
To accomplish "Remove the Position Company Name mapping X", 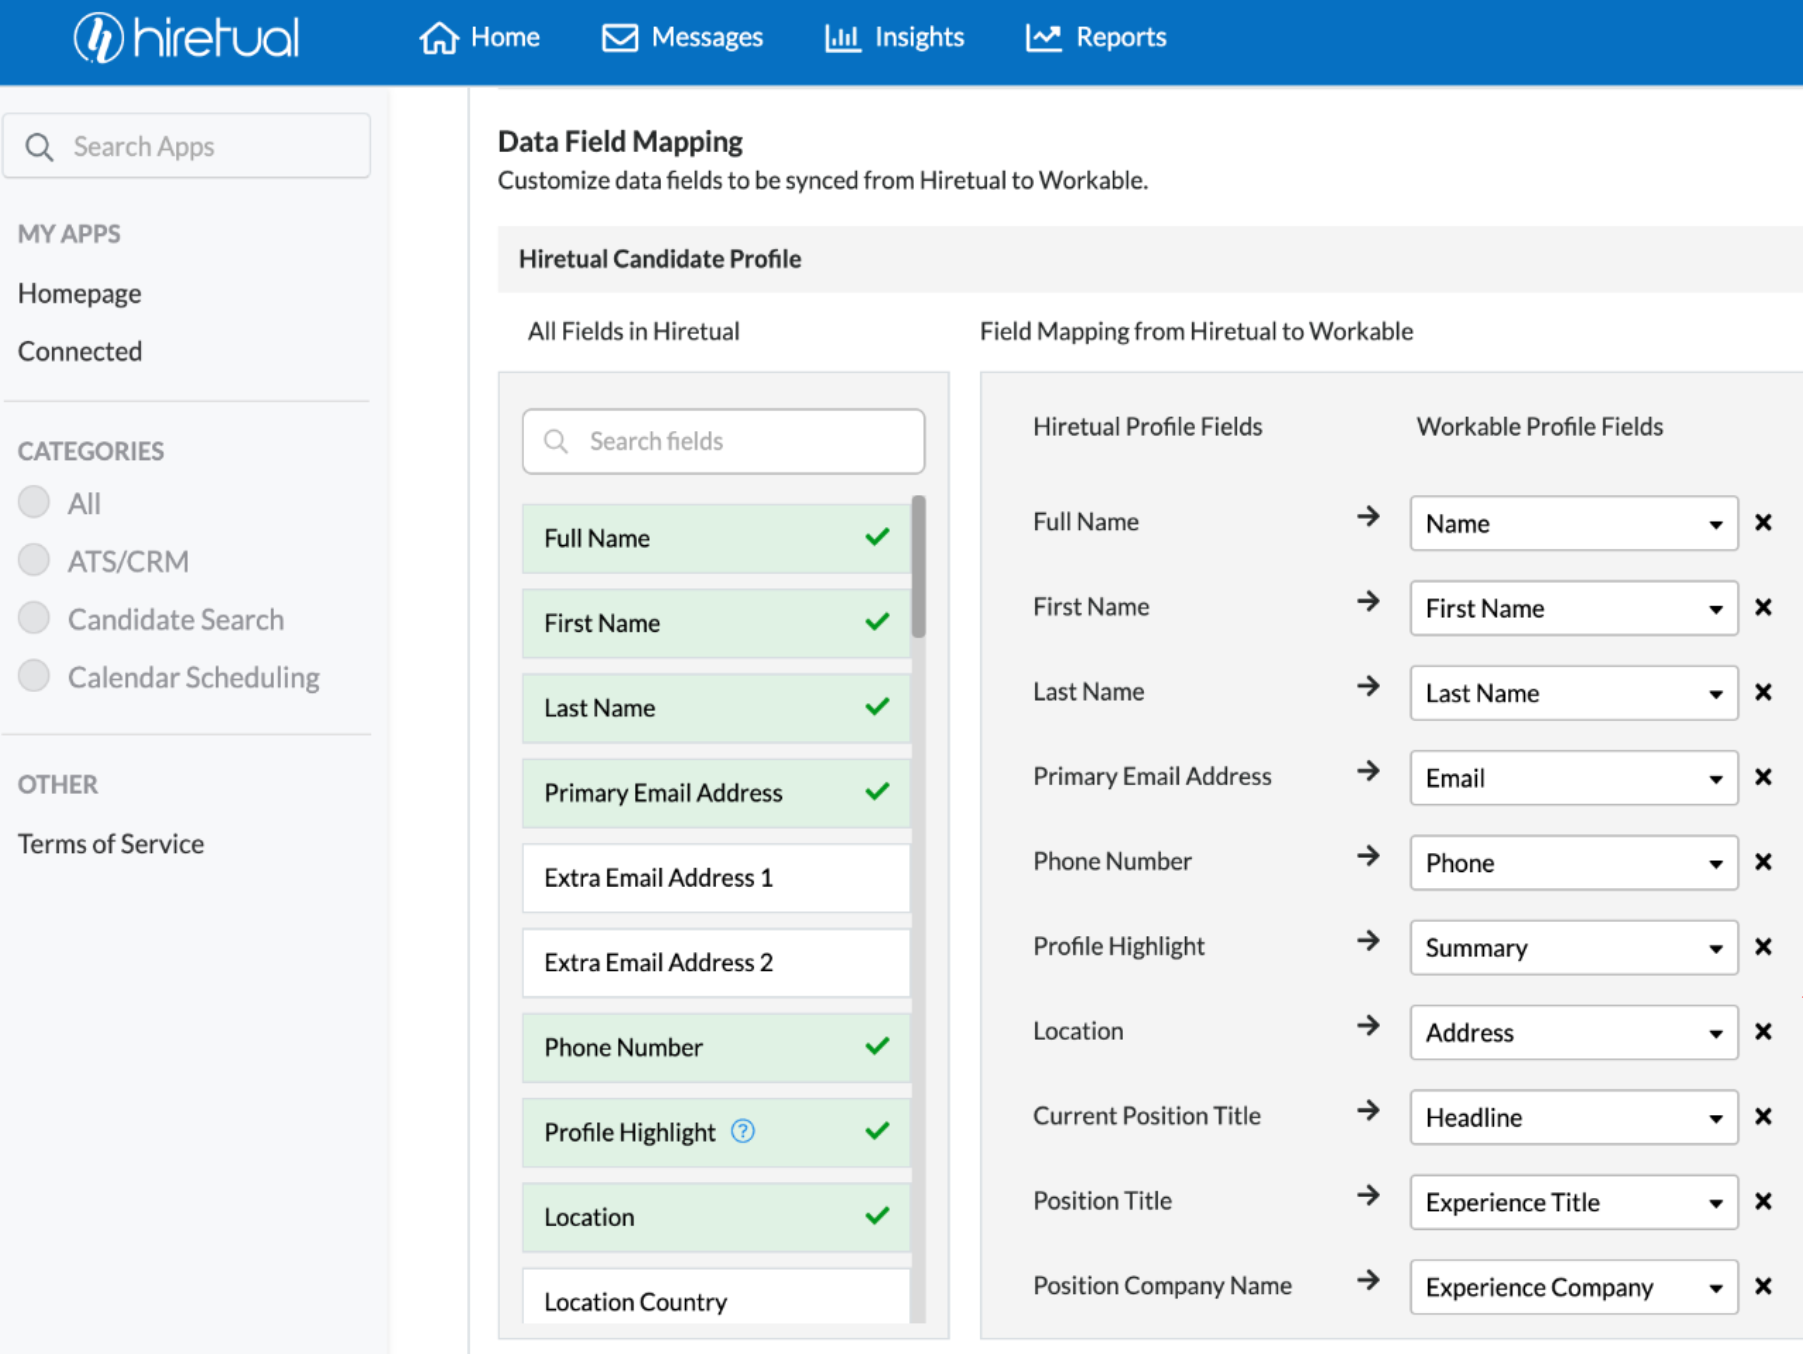I will click(x=1764, y=1286).
